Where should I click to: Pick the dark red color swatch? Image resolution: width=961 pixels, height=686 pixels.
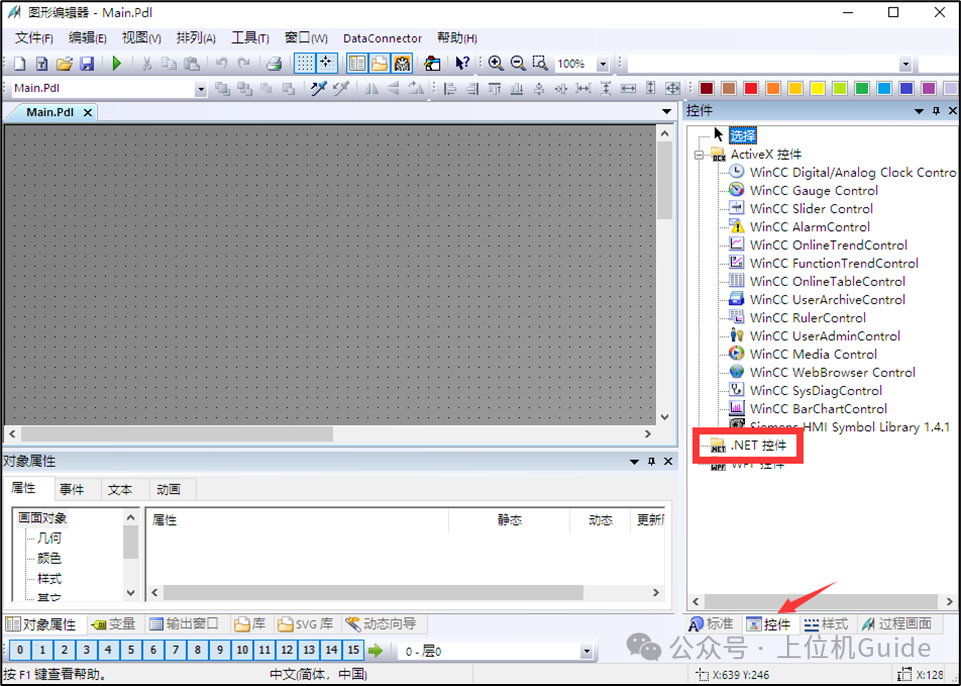tap(707, 88)
